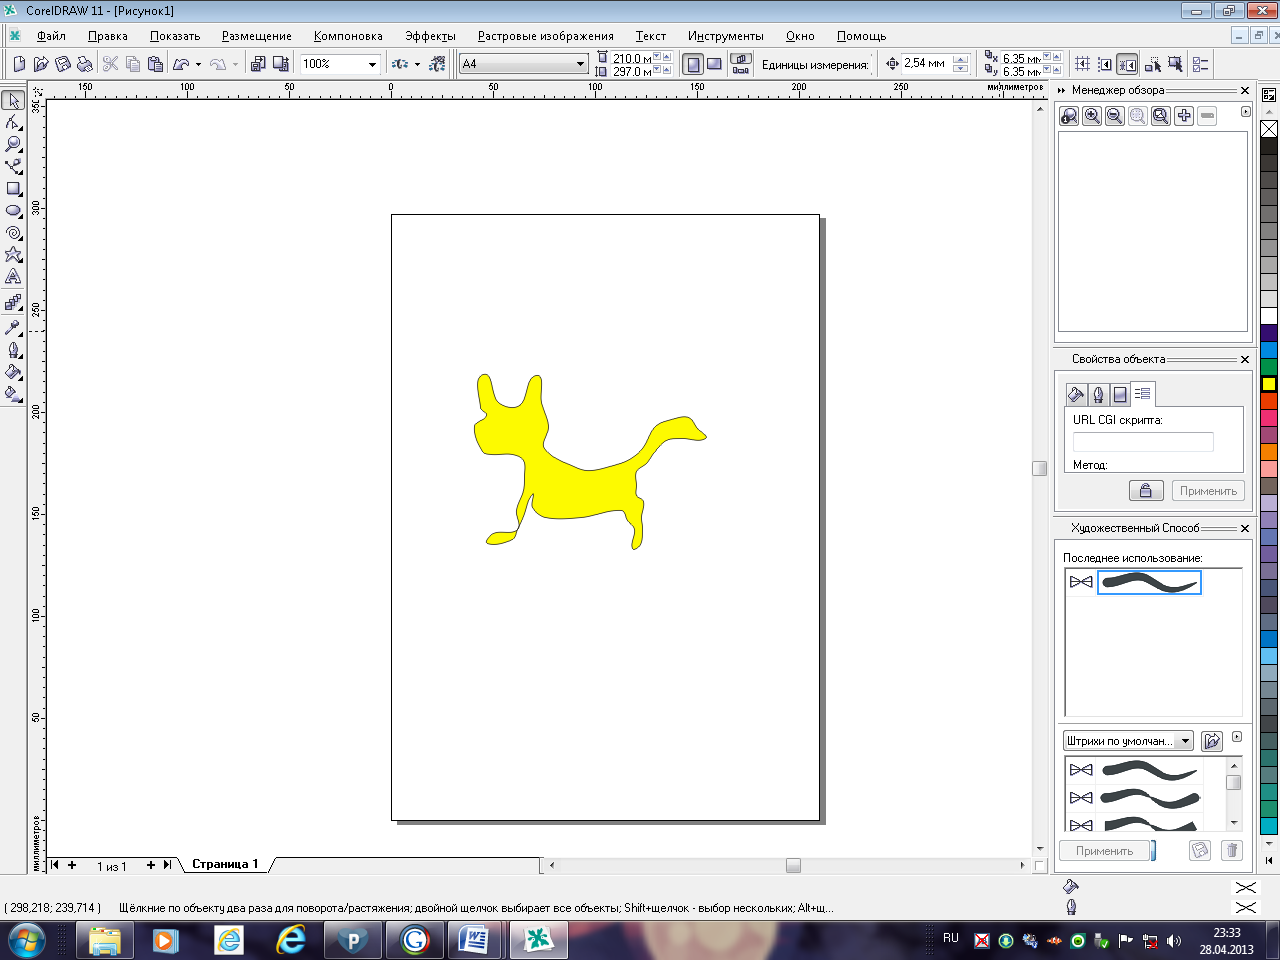1280x960 pixels.
Task: Open application launcher dropdown arrow
Action: point(417,64)
